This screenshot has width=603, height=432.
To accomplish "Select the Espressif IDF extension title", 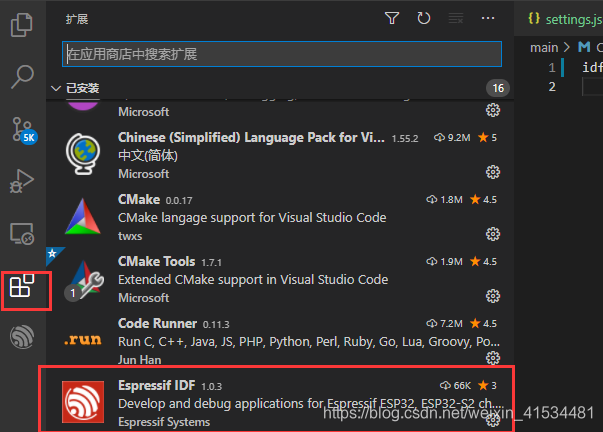I will pyautogui.click(x=157, y=385).
